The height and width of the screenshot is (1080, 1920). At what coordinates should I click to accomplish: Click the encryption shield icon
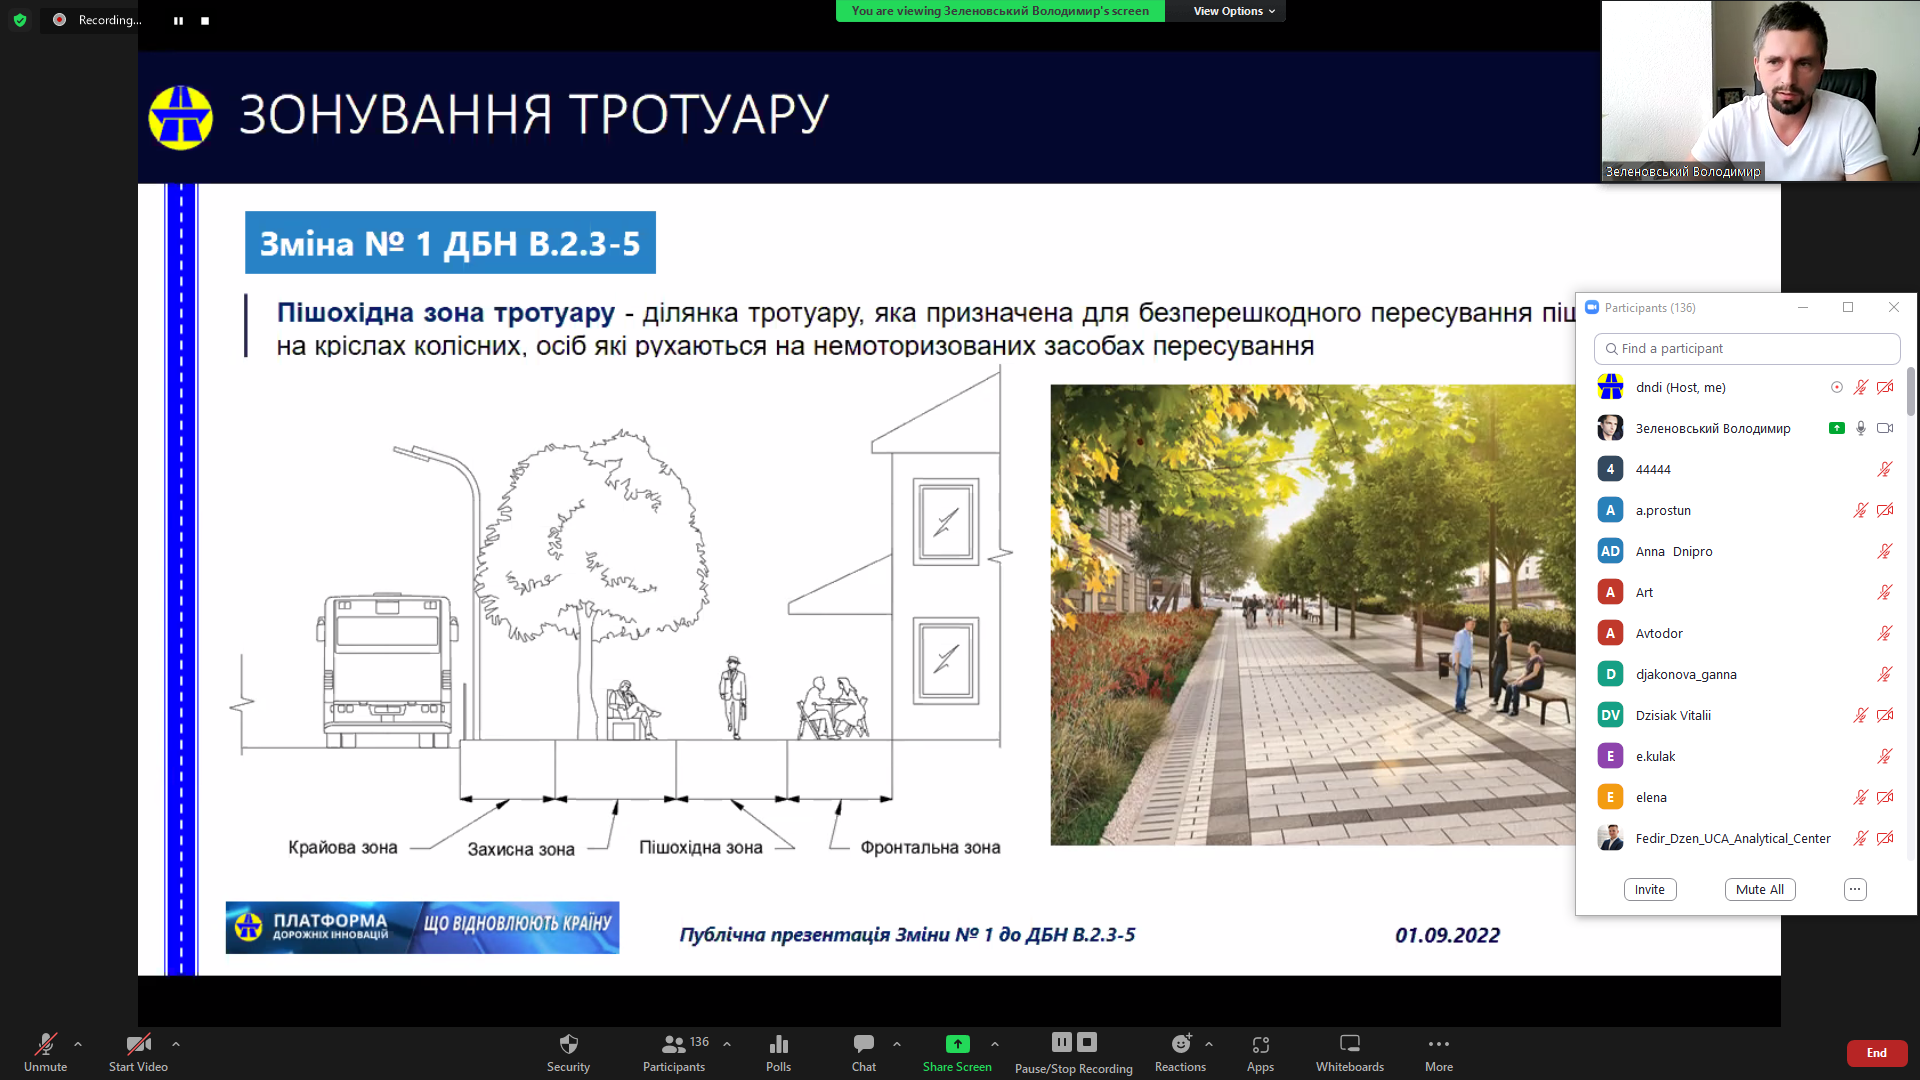(20, 20)
